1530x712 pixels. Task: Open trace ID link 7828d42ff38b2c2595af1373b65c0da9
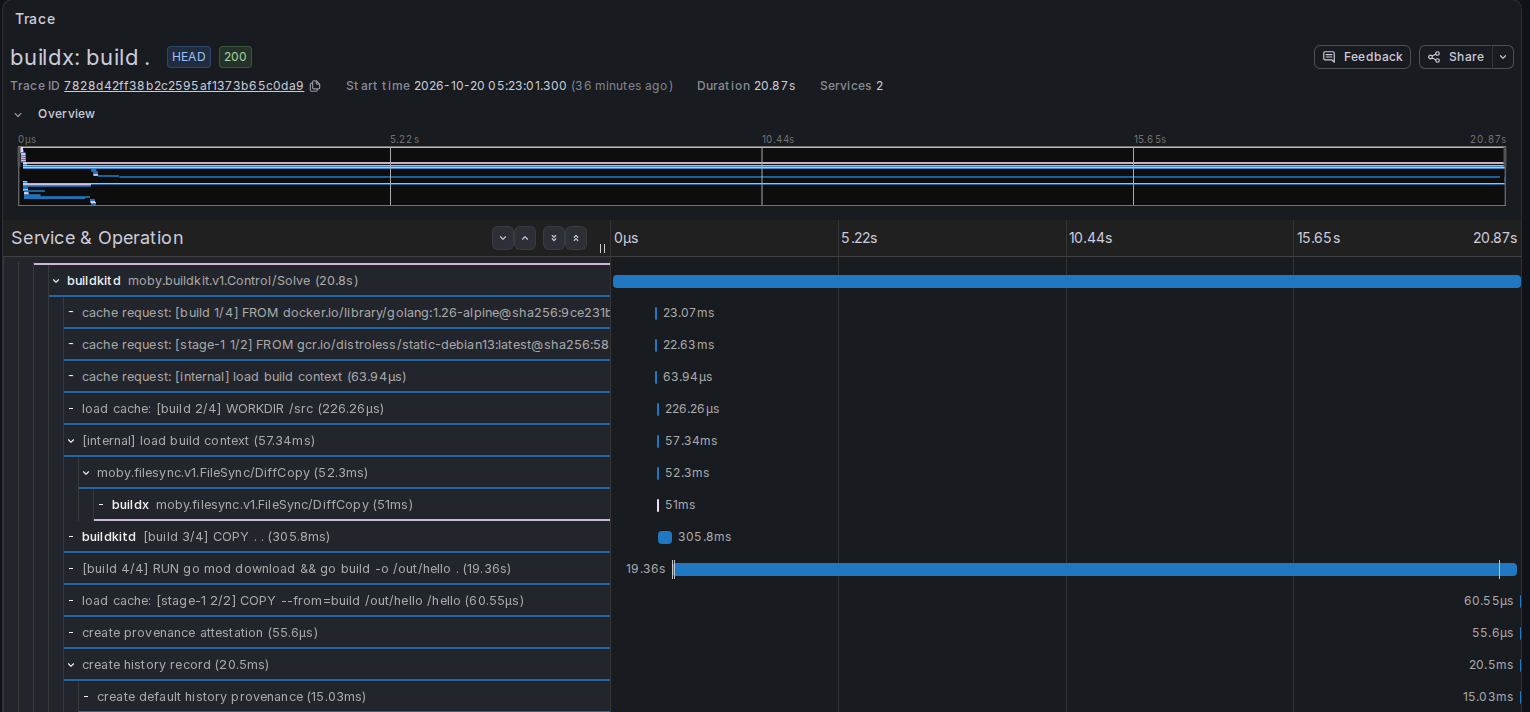(x=184, y=86)
